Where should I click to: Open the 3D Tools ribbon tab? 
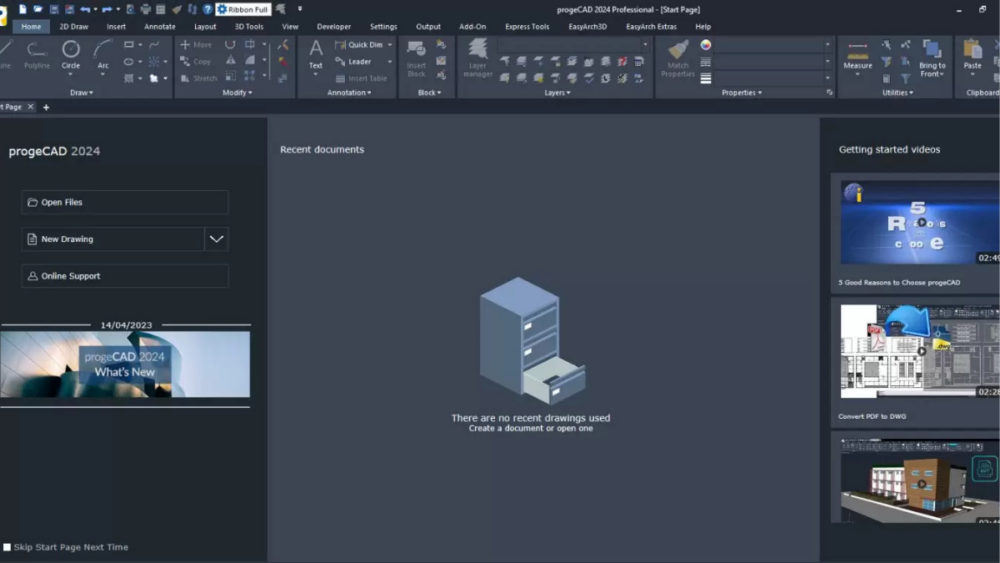tap(249, 27)
